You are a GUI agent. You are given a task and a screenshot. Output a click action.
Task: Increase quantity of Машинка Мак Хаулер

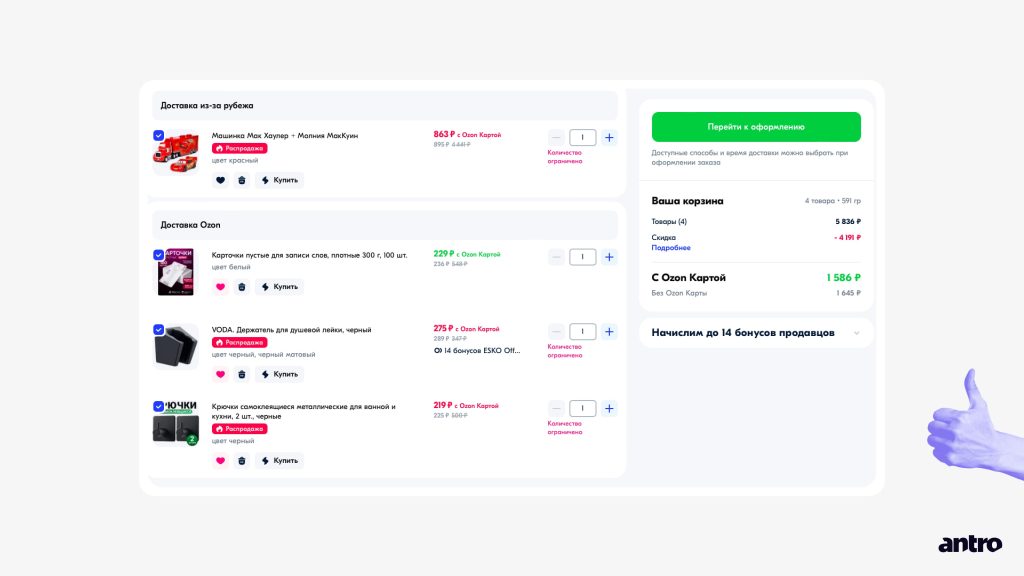(x=609, y=137)
